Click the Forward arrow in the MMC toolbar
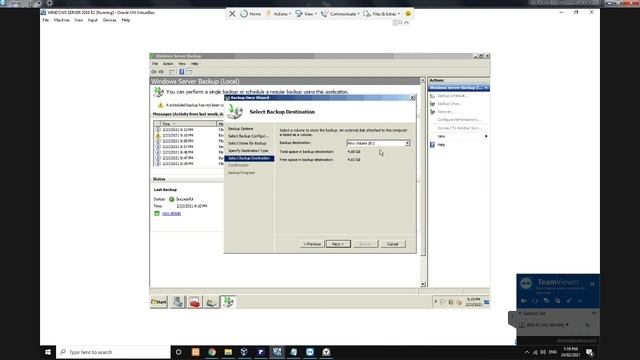Image resolution: width=640 pixels, height=360 pixels. click(x=161, y=72)
